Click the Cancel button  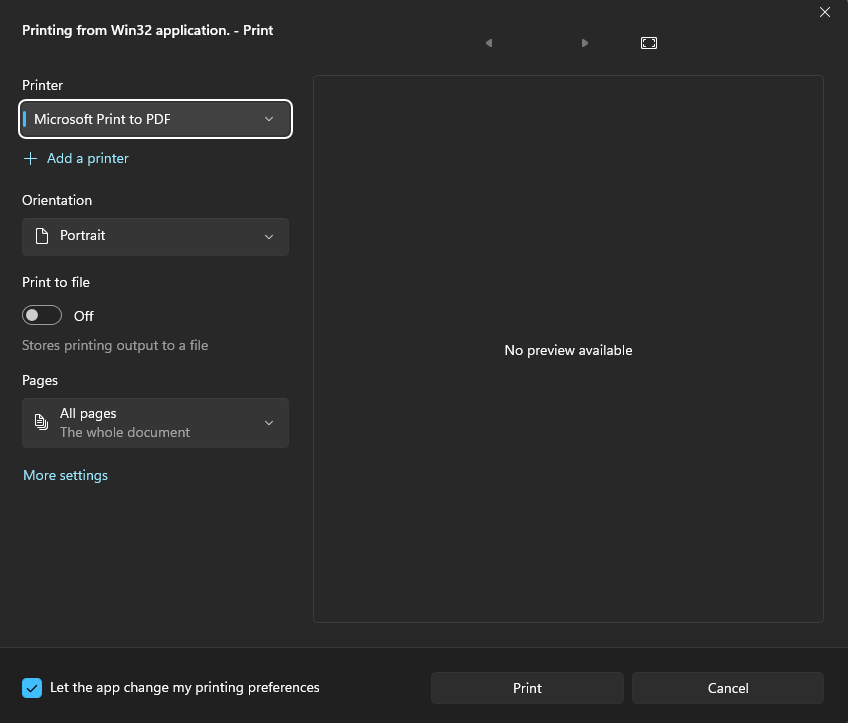[x=728, y=688]
